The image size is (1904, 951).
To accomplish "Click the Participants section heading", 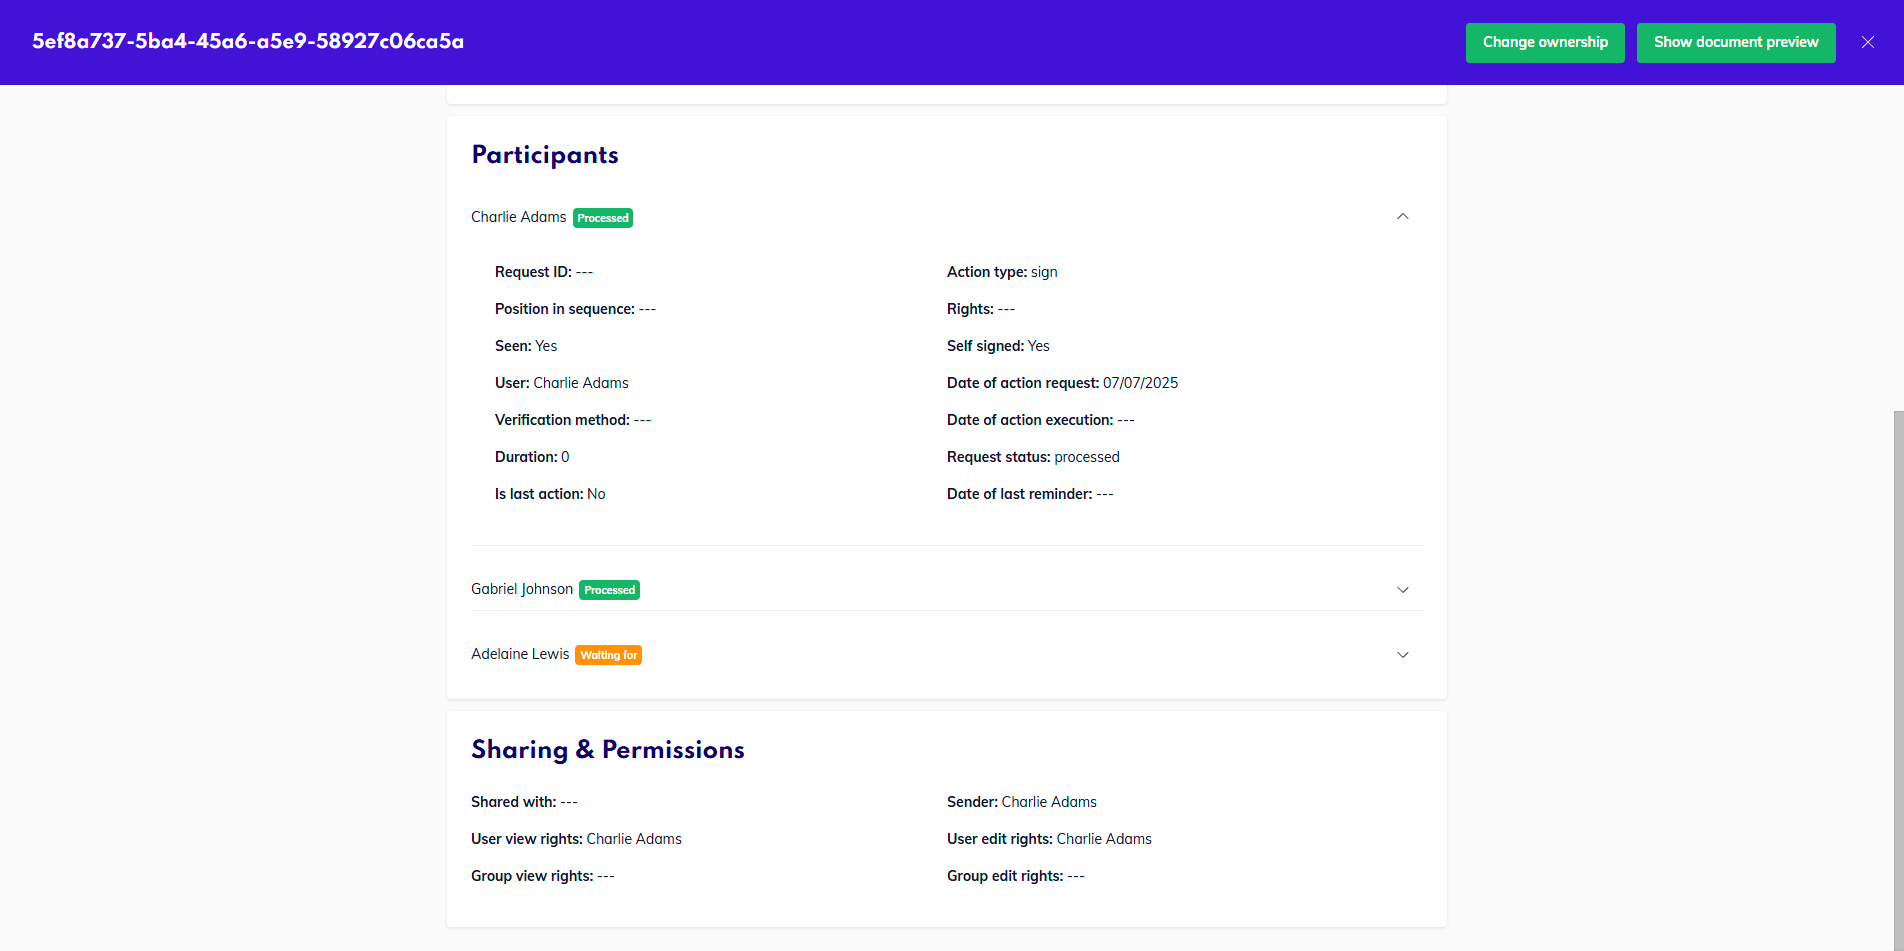I will click(545, 155).
